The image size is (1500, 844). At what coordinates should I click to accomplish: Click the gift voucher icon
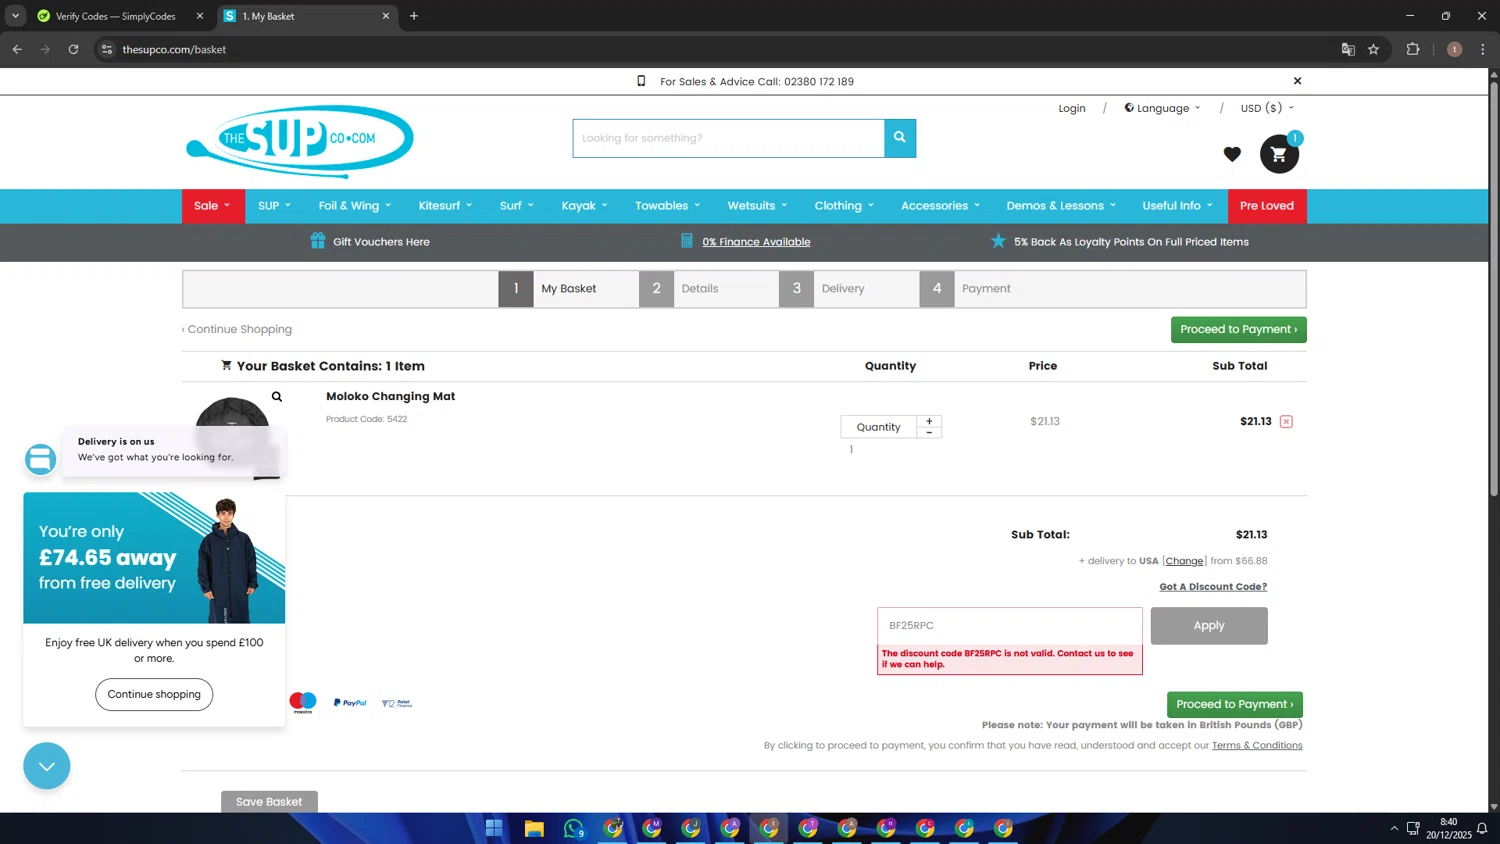coord(318,241)
